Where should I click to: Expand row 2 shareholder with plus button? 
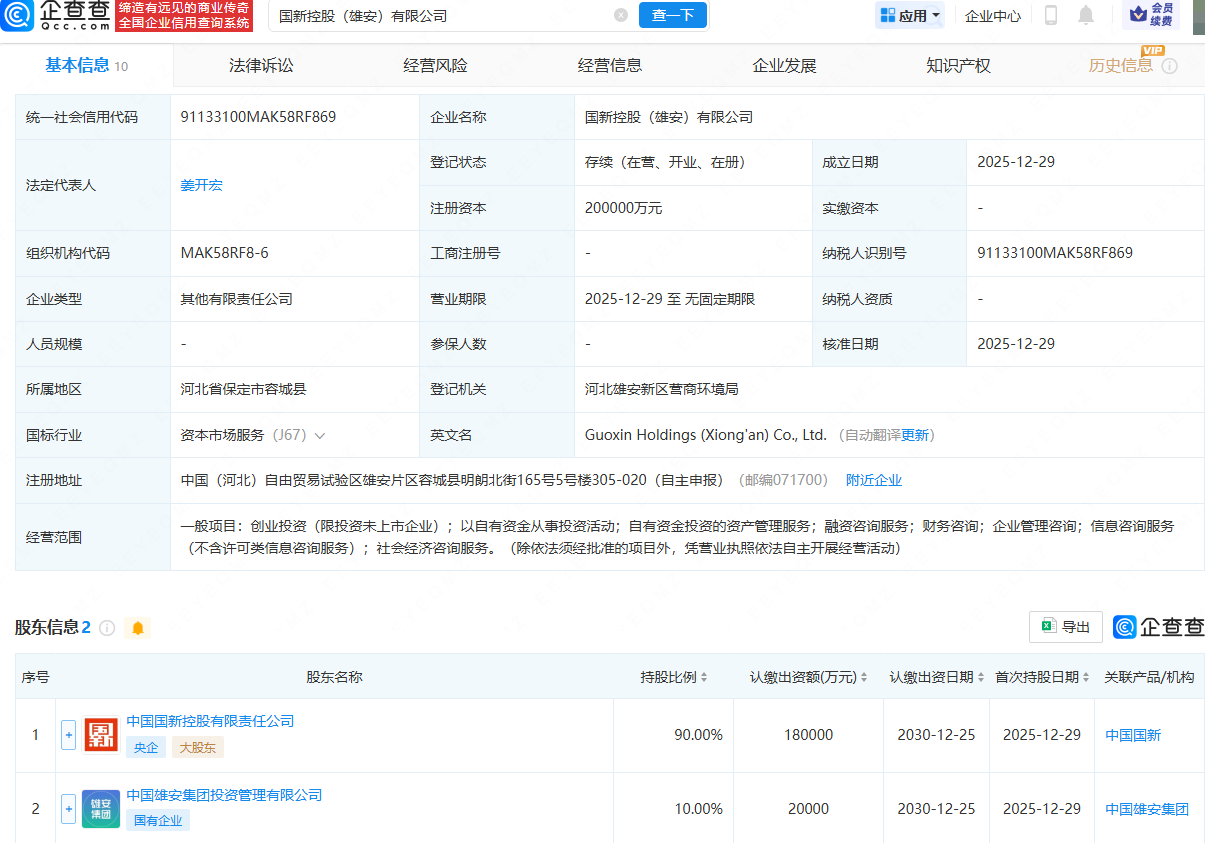pos(68,808)
